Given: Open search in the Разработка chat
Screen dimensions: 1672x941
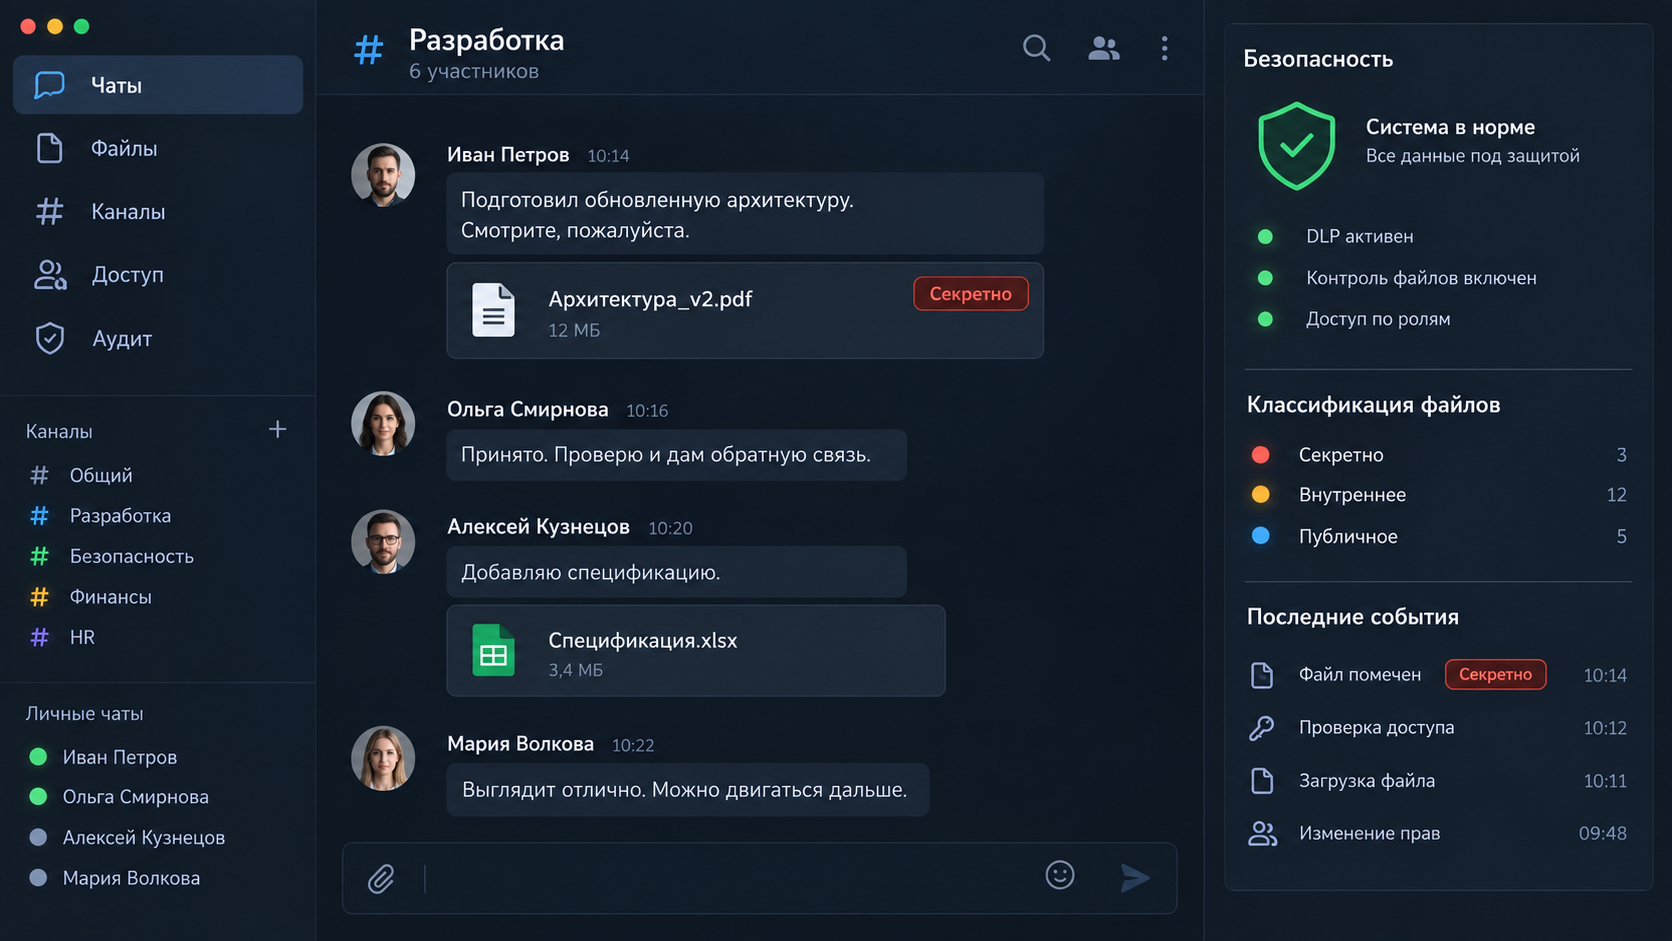Looking at the screenshot, I should click(1036, 48).
